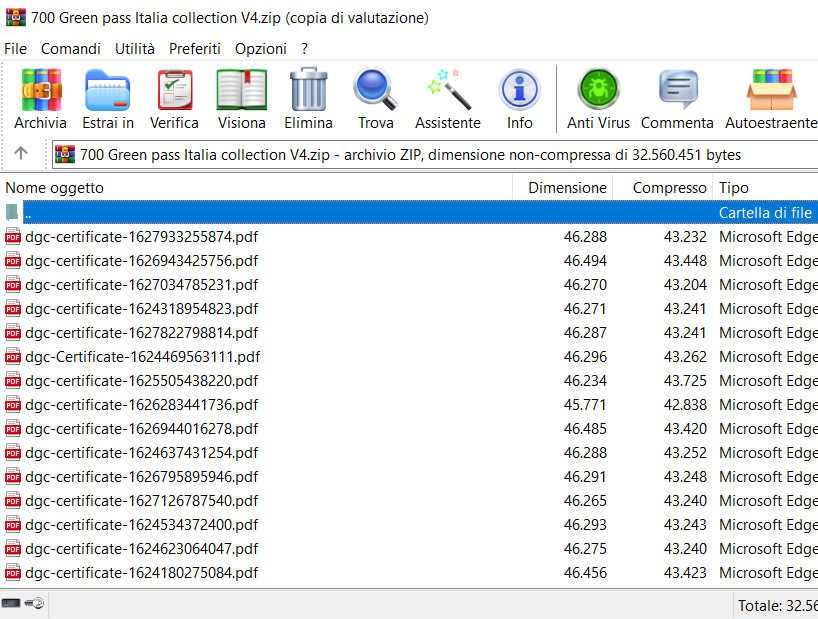Click the Estrai in extract icon
The height and width of the screenshot is (619, 818).
[x=108, y=99]
